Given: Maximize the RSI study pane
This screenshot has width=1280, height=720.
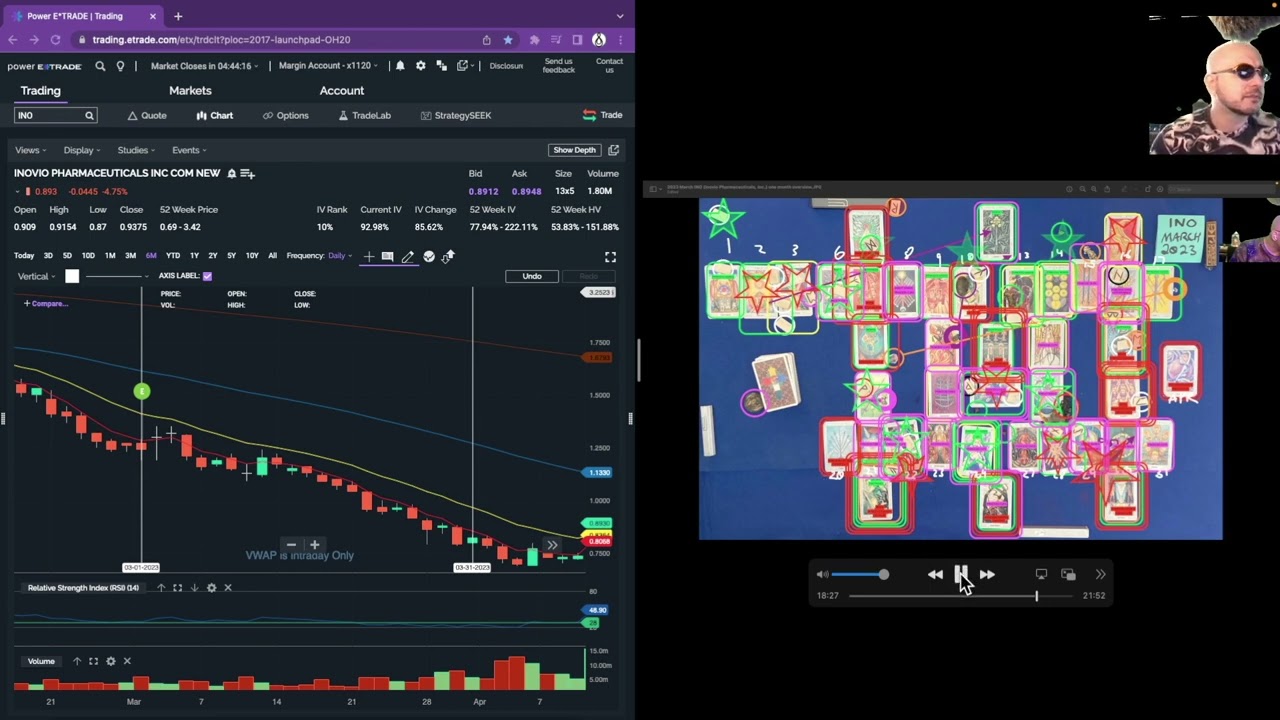Looking at the screenshot, I should [x=177, y=588].
